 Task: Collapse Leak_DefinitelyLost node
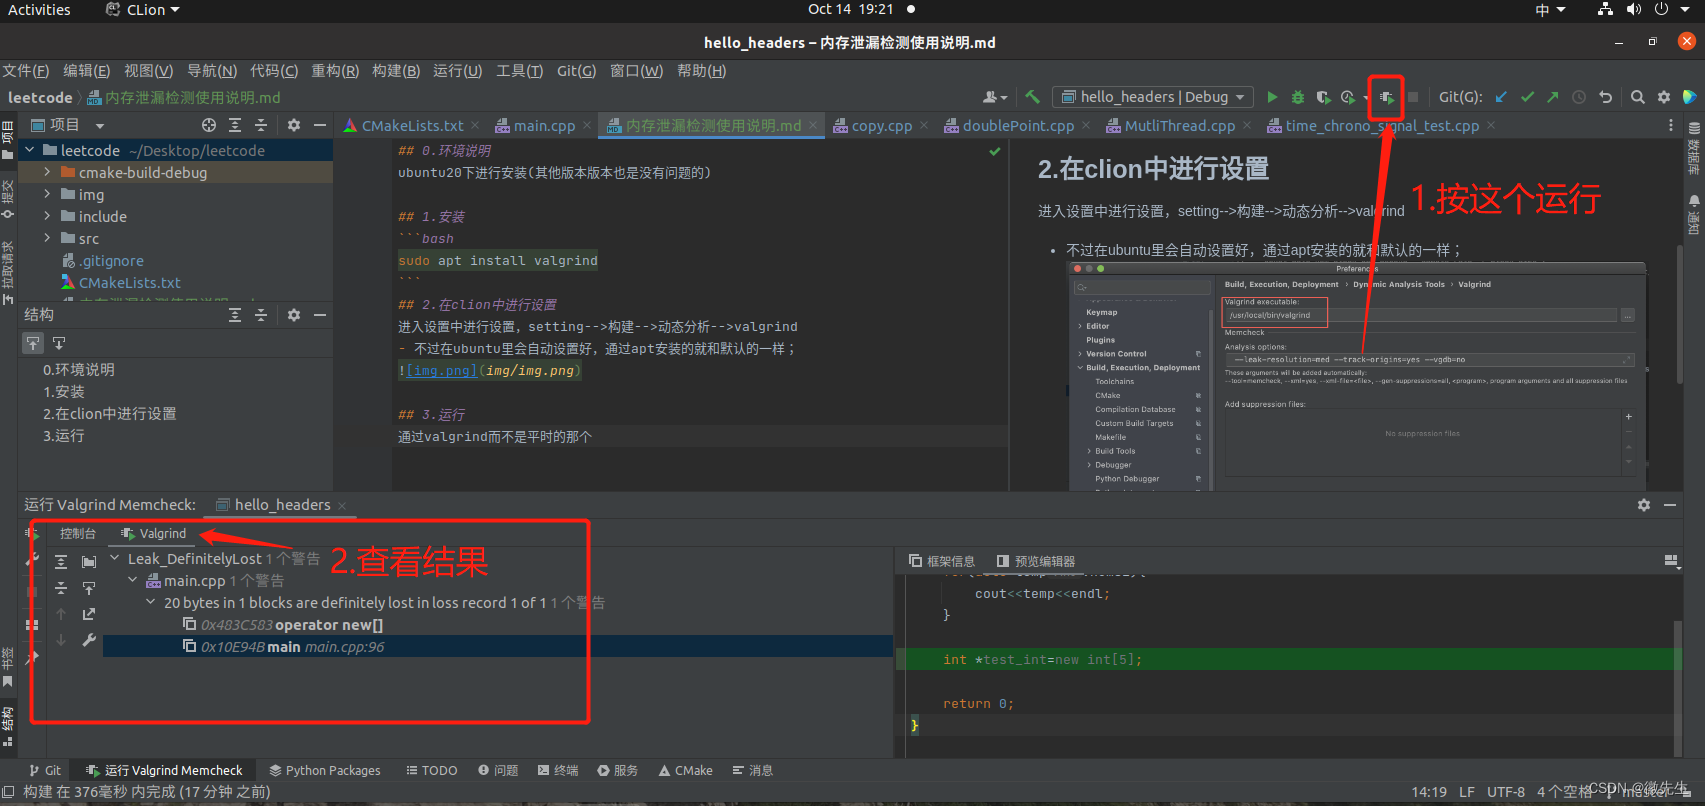point(115,558)
